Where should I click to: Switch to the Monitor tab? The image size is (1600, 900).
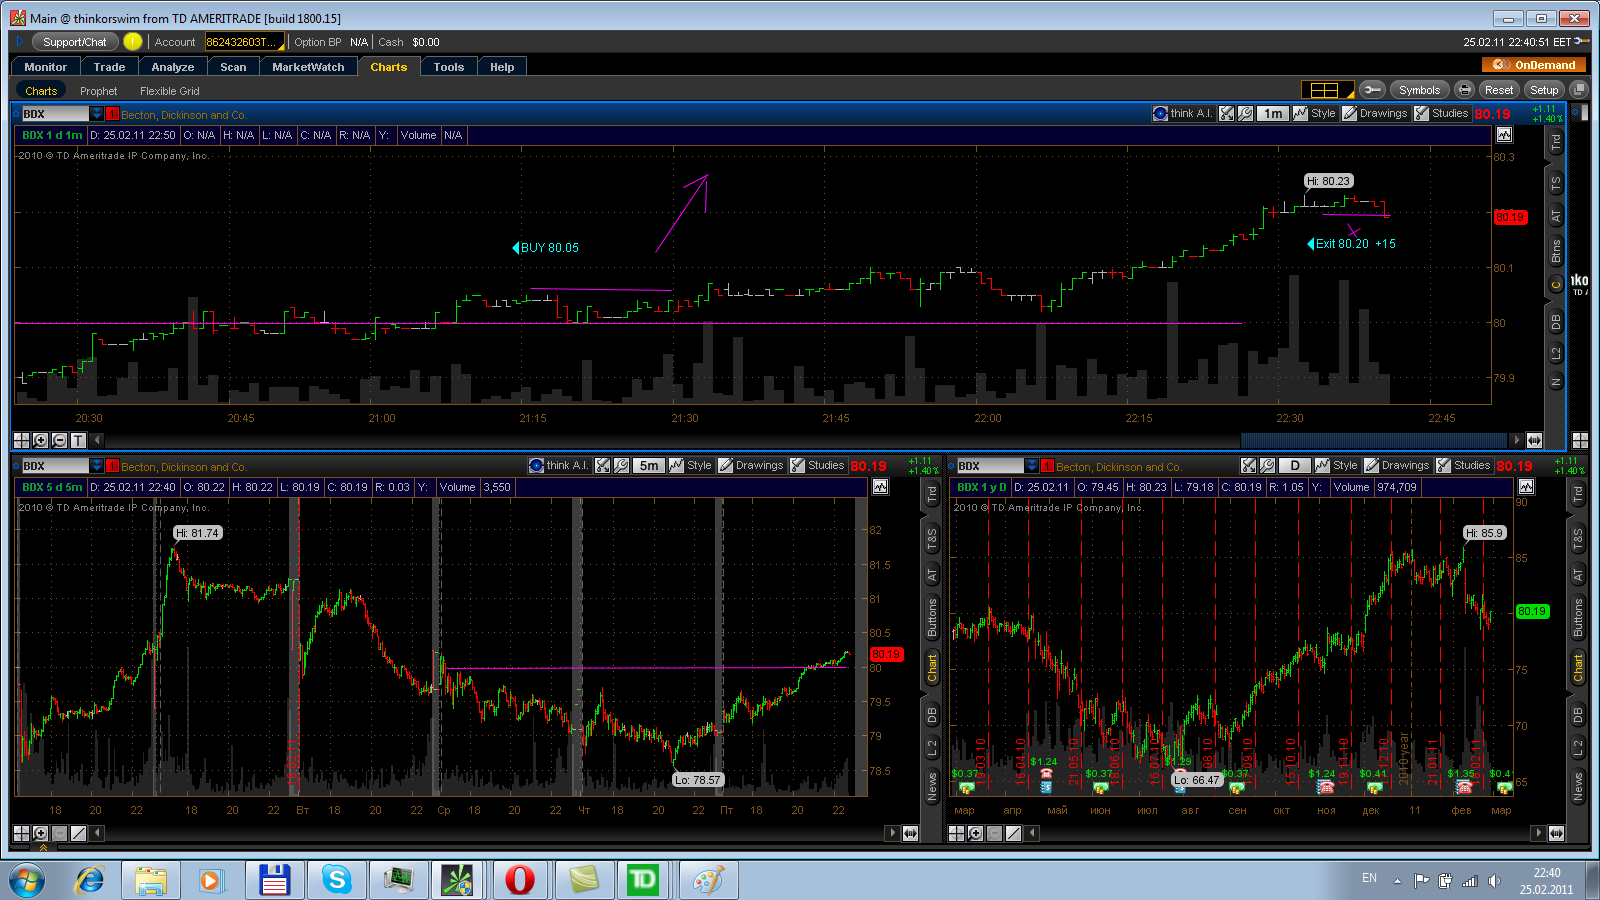coord(46,67)
